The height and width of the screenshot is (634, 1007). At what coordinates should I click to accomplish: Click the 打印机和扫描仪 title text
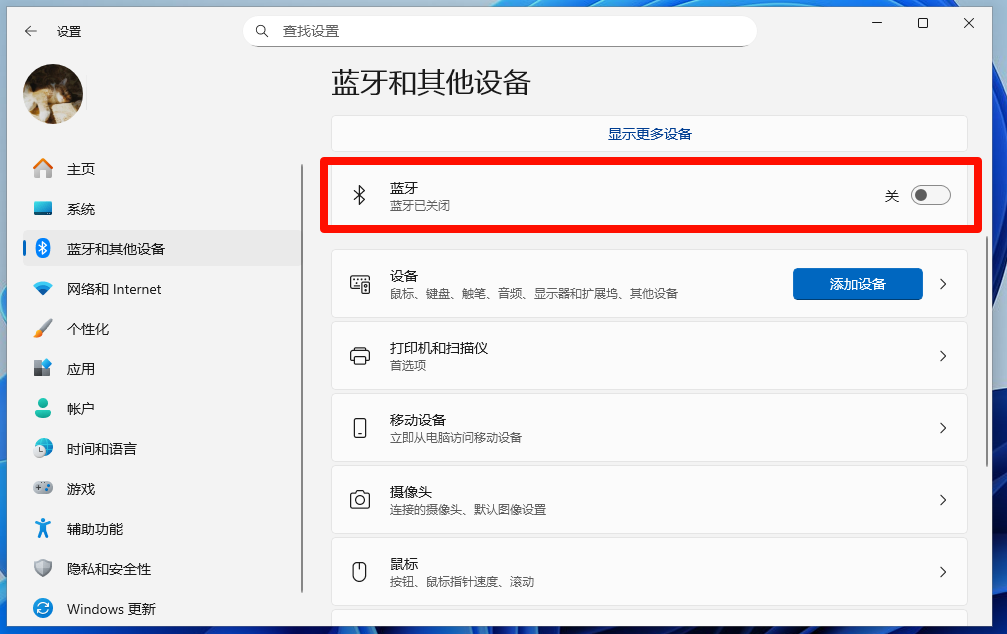tap(439, 348)
